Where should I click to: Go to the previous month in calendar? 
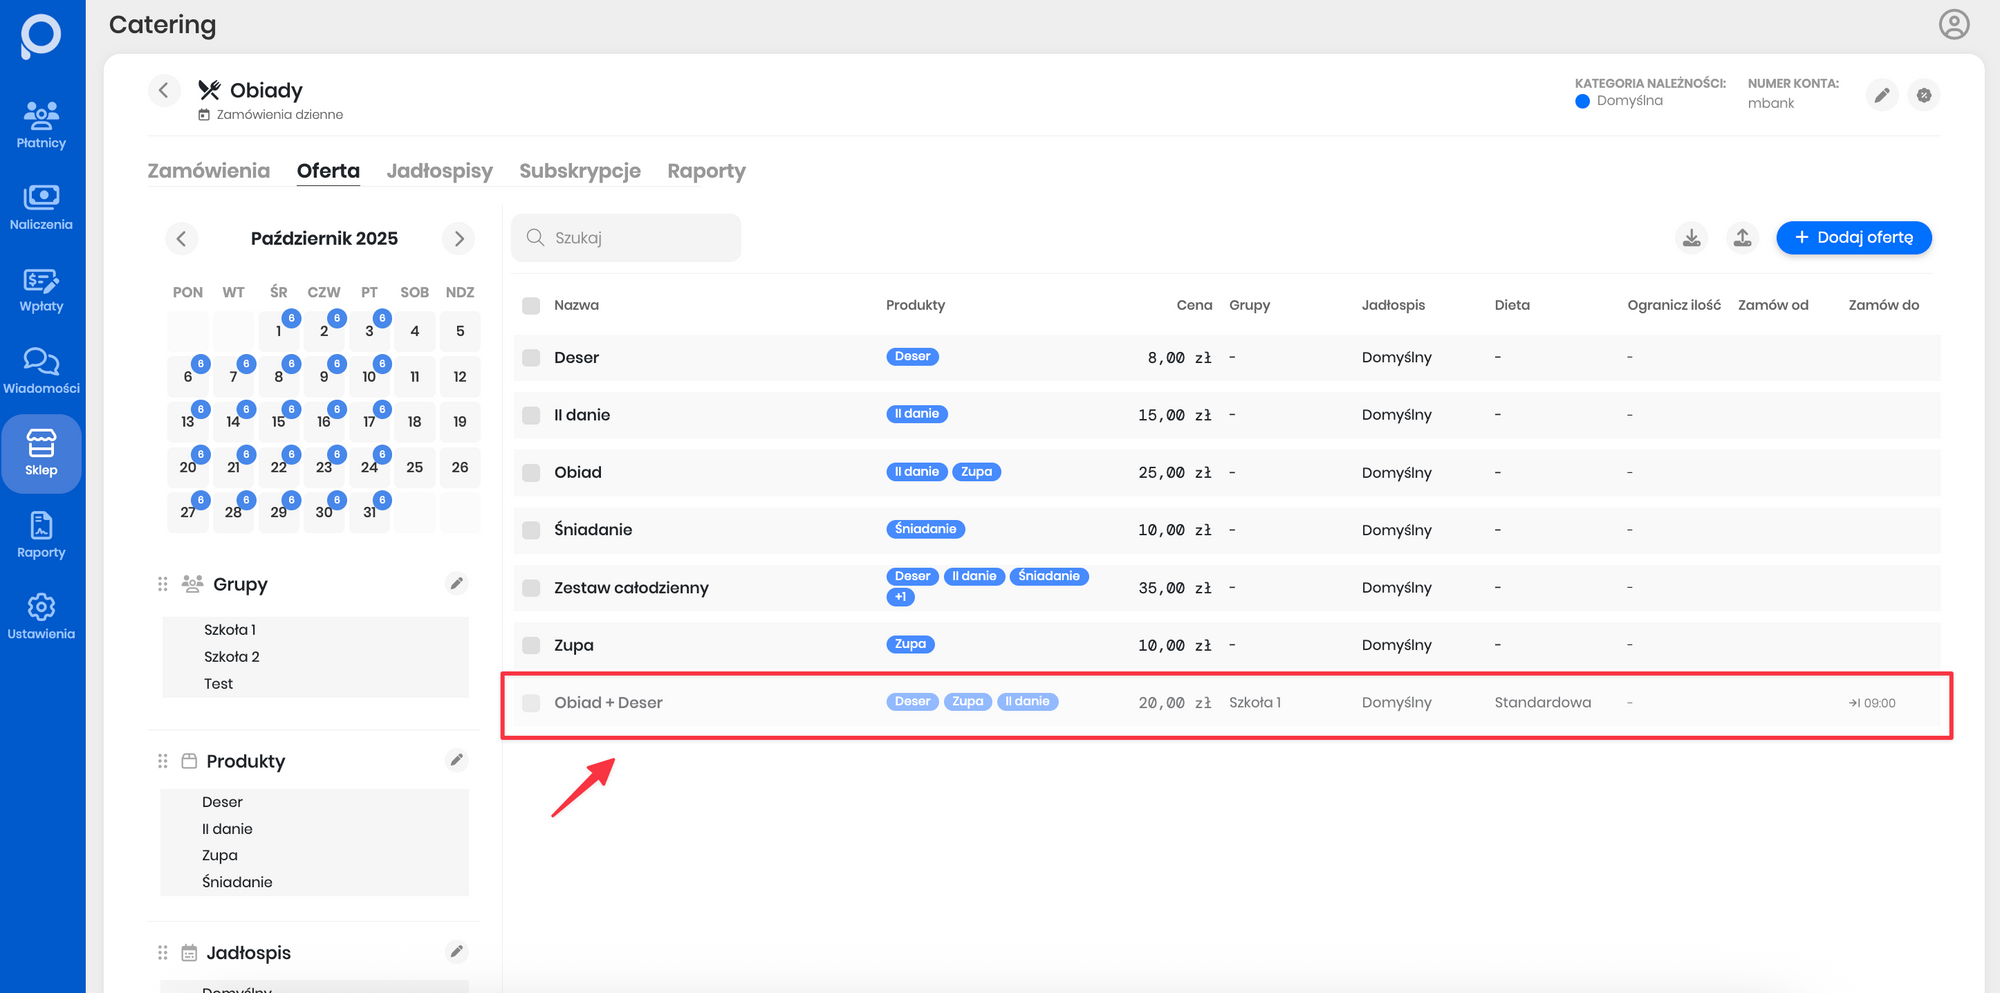pyautogui.click(x=181, y=239)
